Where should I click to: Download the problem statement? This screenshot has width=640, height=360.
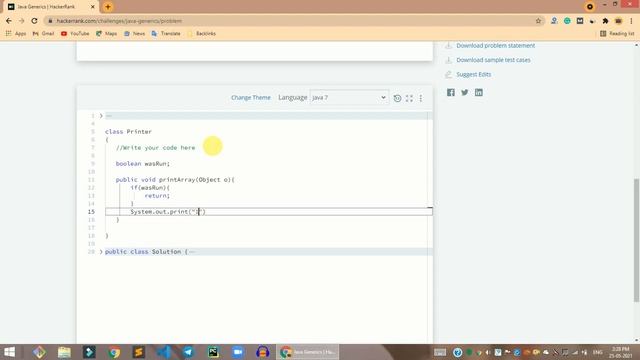[x=496, y=46]
